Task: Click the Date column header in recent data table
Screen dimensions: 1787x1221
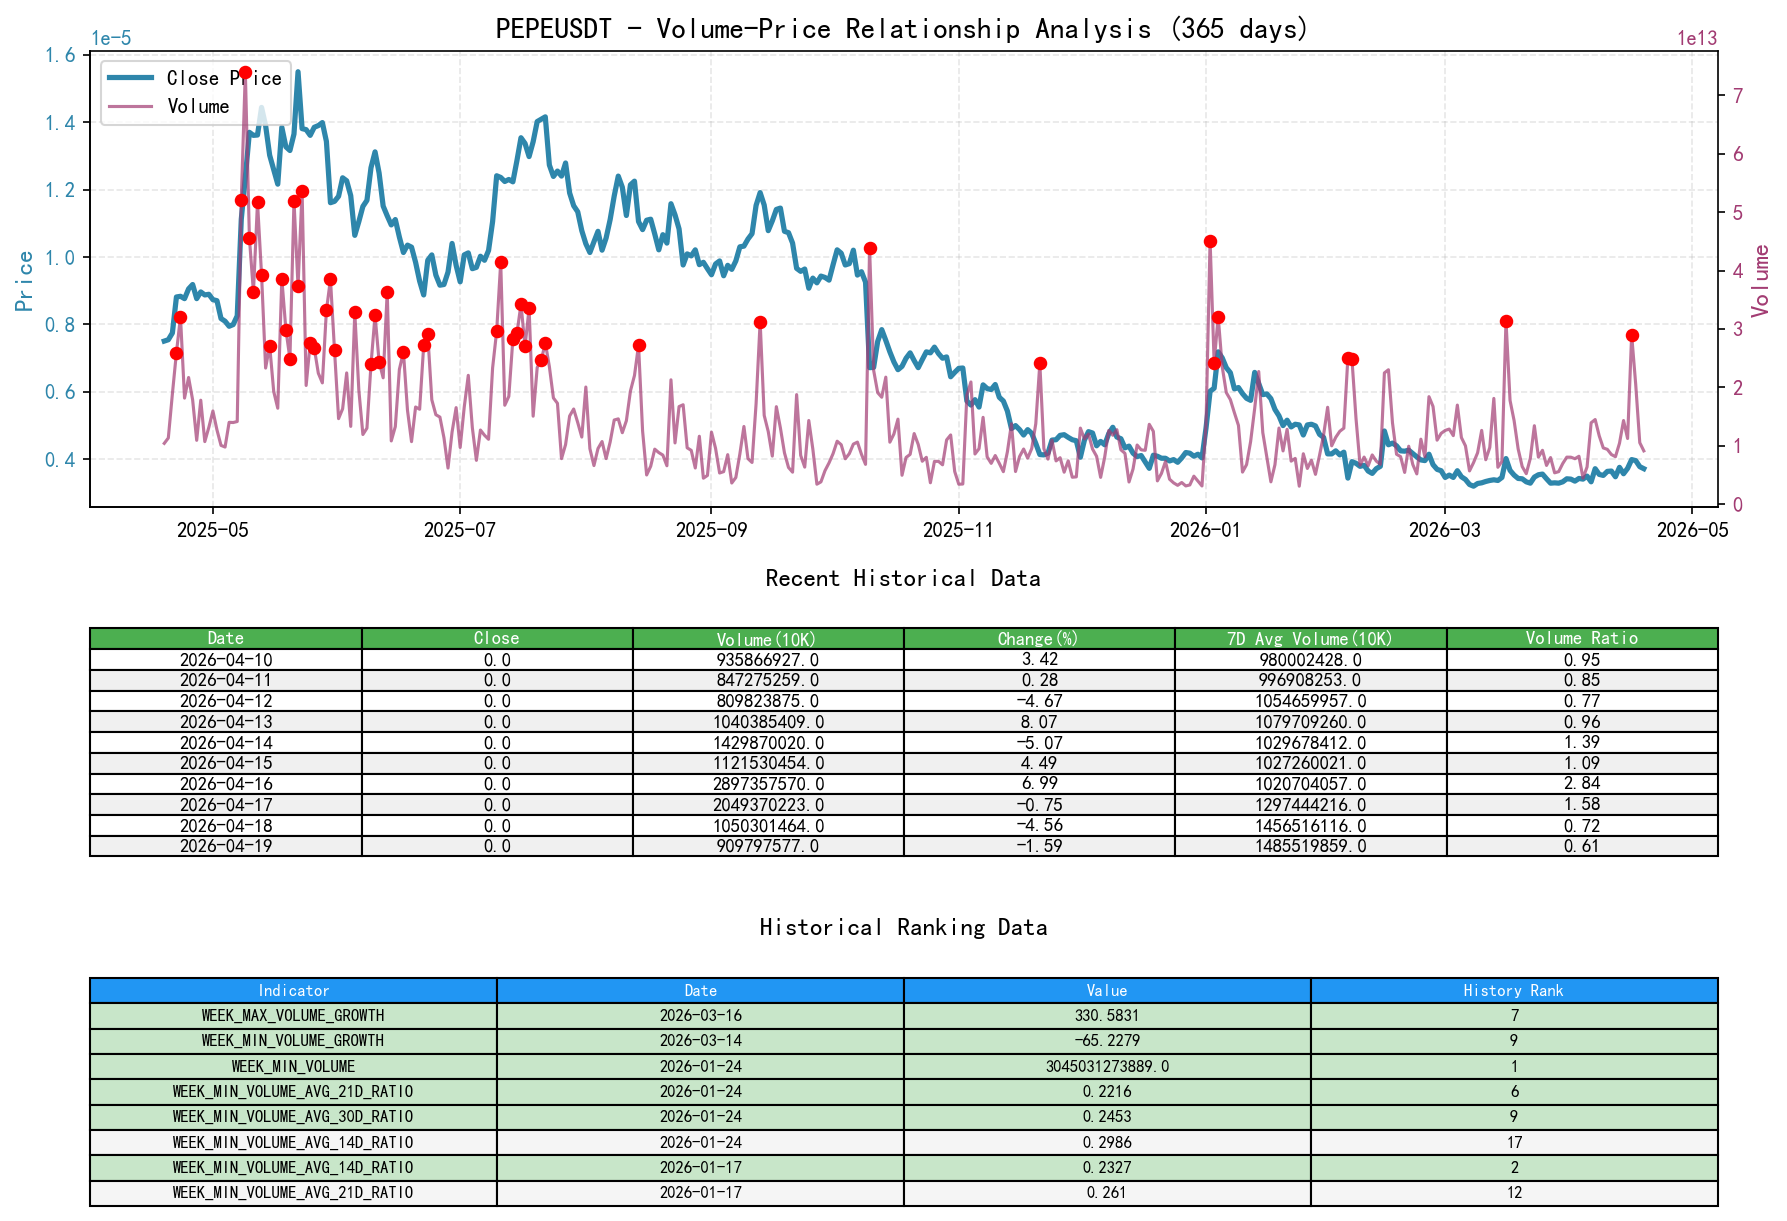Action: (x=226, y=638)
